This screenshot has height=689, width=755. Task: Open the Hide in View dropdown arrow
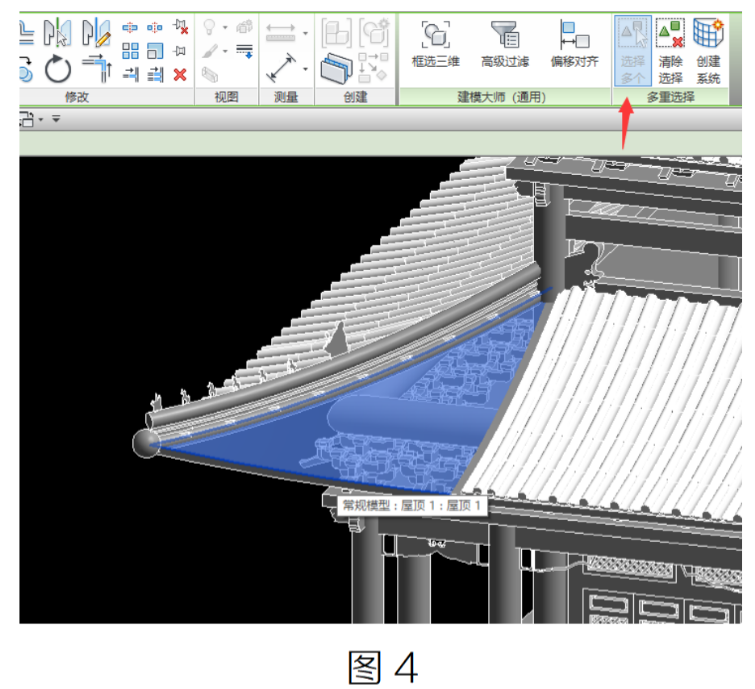(225, 27)
